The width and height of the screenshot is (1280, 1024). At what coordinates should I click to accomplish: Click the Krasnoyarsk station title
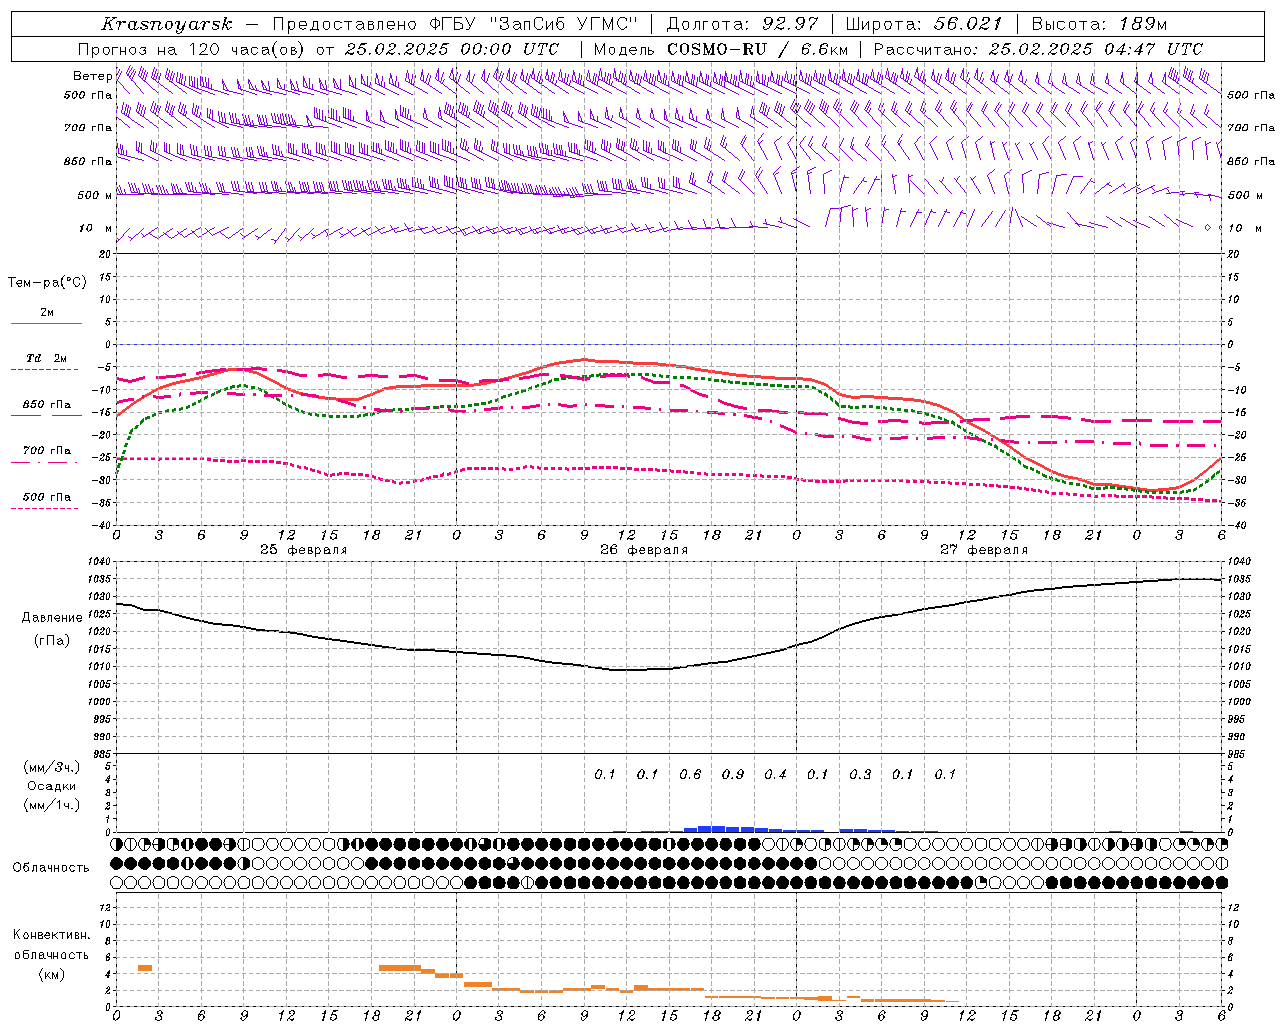pos(167,24)
